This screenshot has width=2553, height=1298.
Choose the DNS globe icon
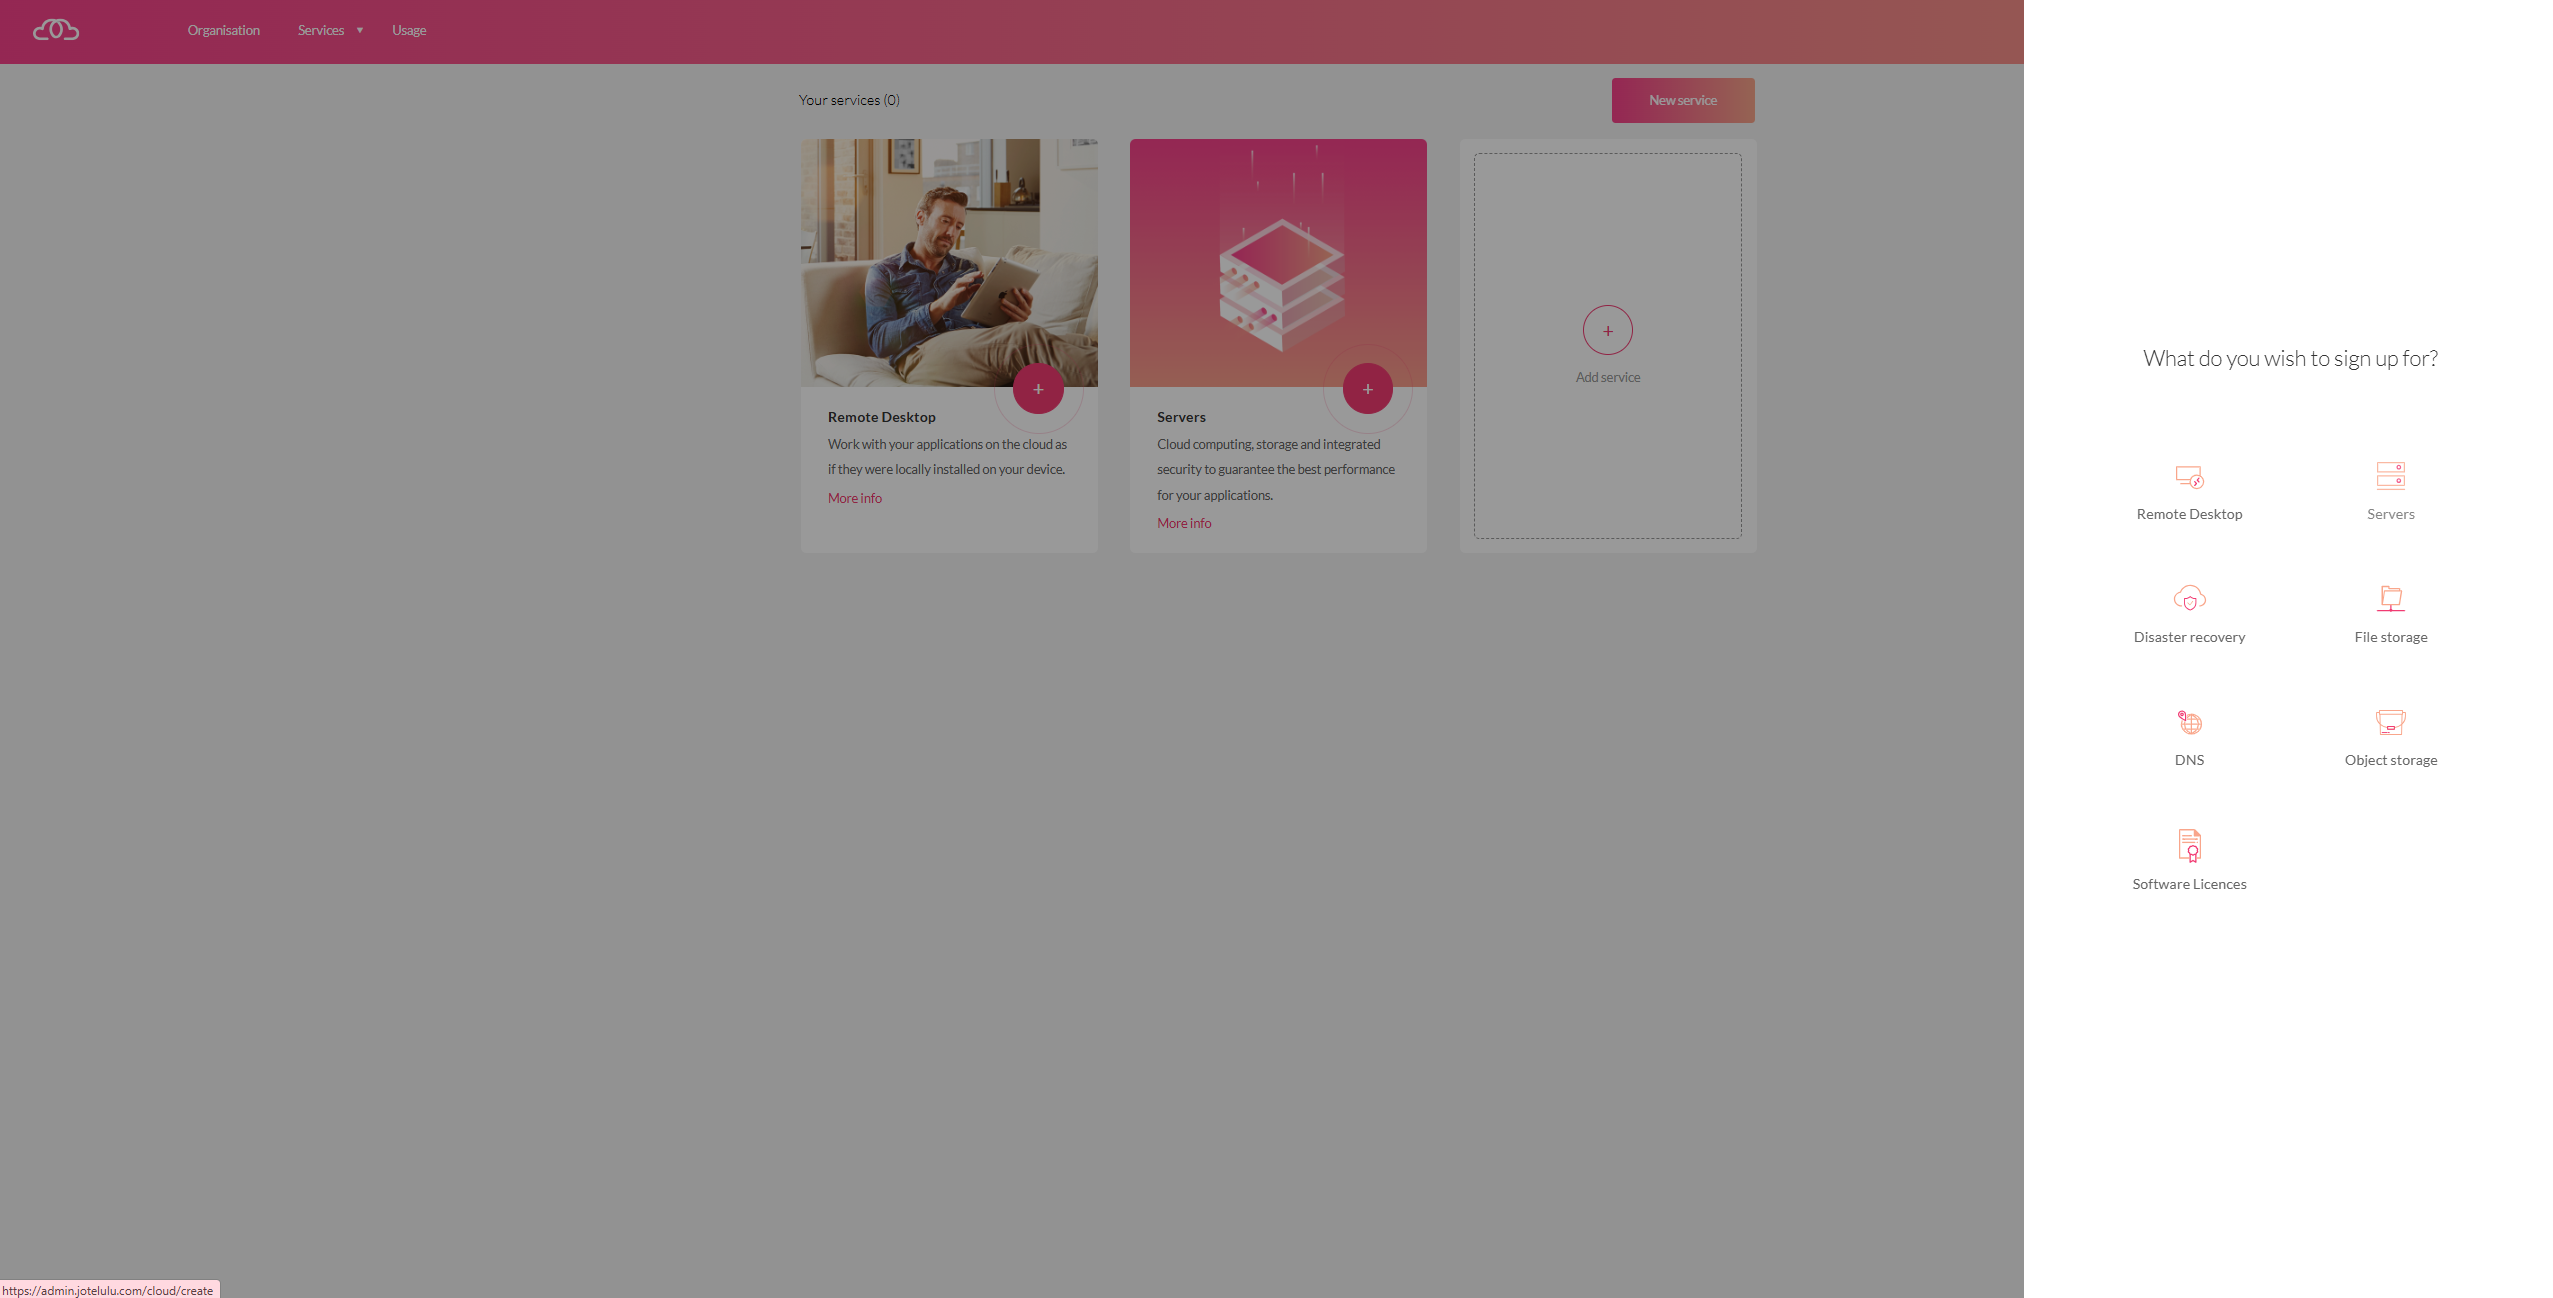point(2189,722)
